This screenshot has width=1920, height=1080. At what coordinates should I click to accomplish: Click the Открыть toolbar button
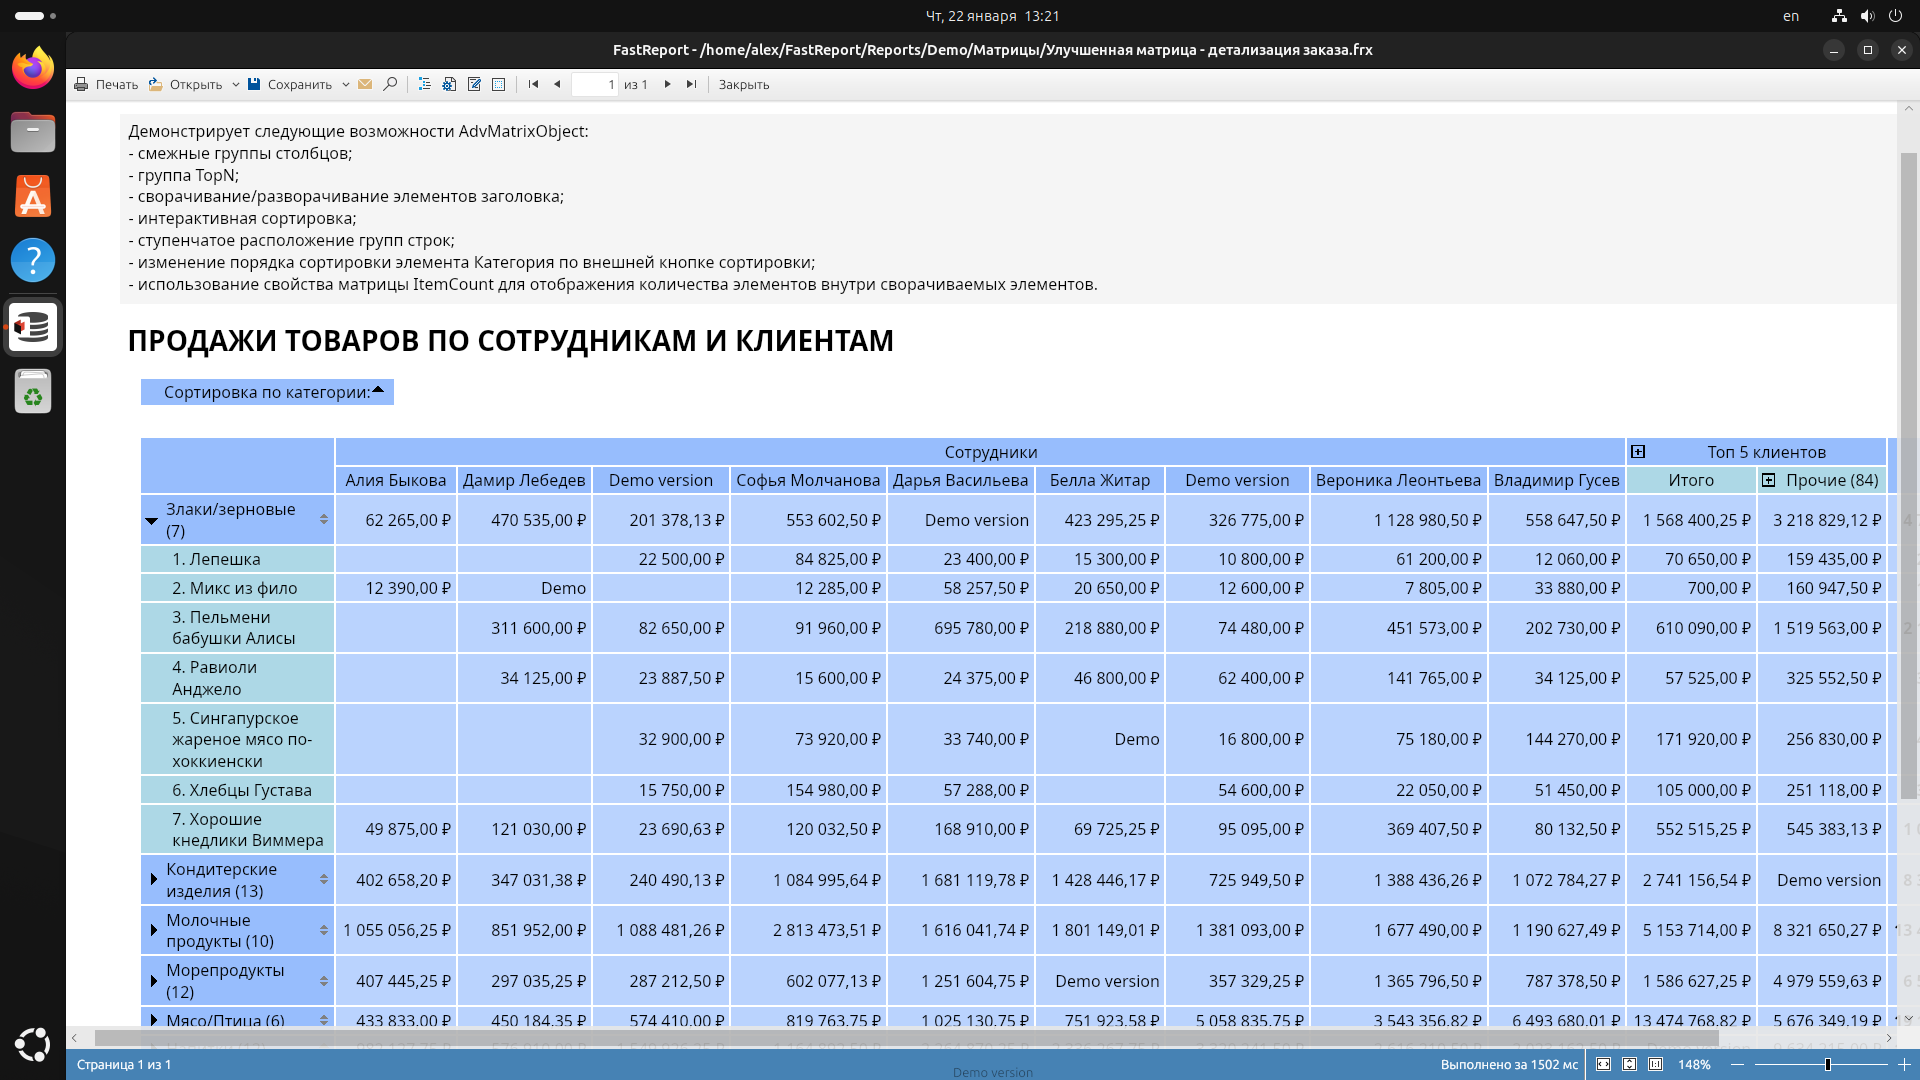tap(187, 85)
